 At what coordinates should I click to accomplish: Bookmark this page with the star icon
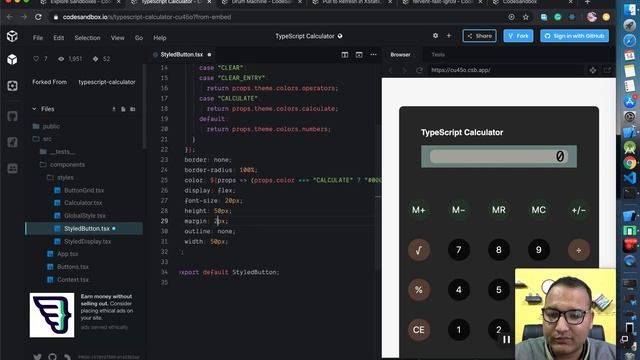coord(526,17)
